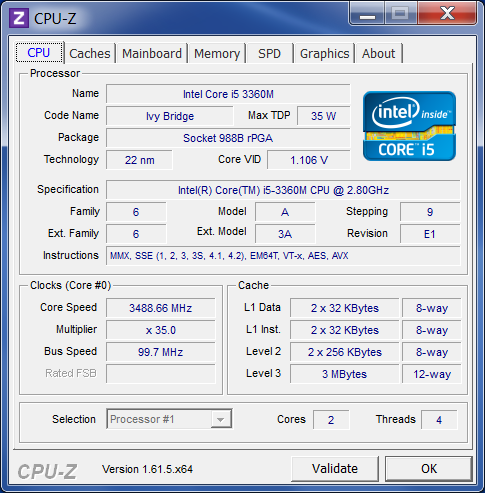Click the Model value A
The height and width of the screenshot is (493, 485).
point(285,212)
